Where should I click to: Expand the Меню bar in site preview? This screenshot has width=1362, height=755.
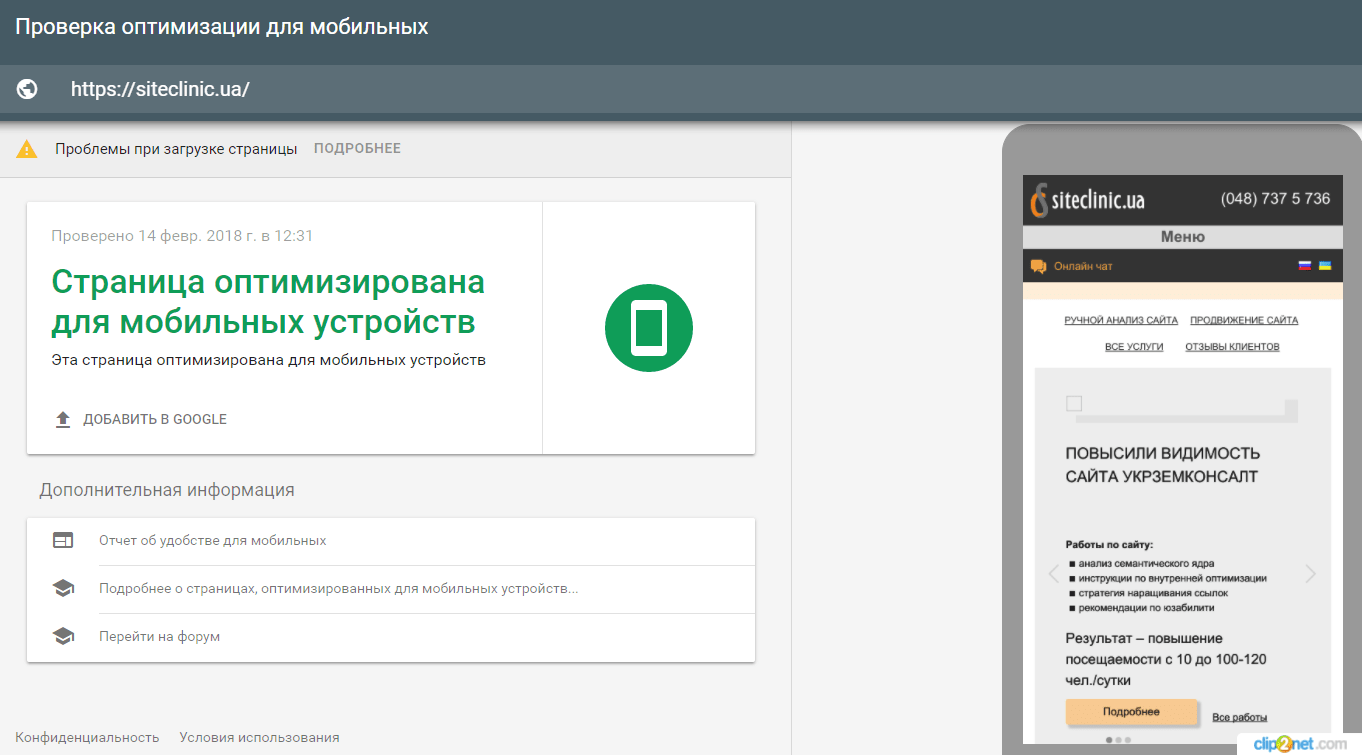click(x=1182, y=237)
